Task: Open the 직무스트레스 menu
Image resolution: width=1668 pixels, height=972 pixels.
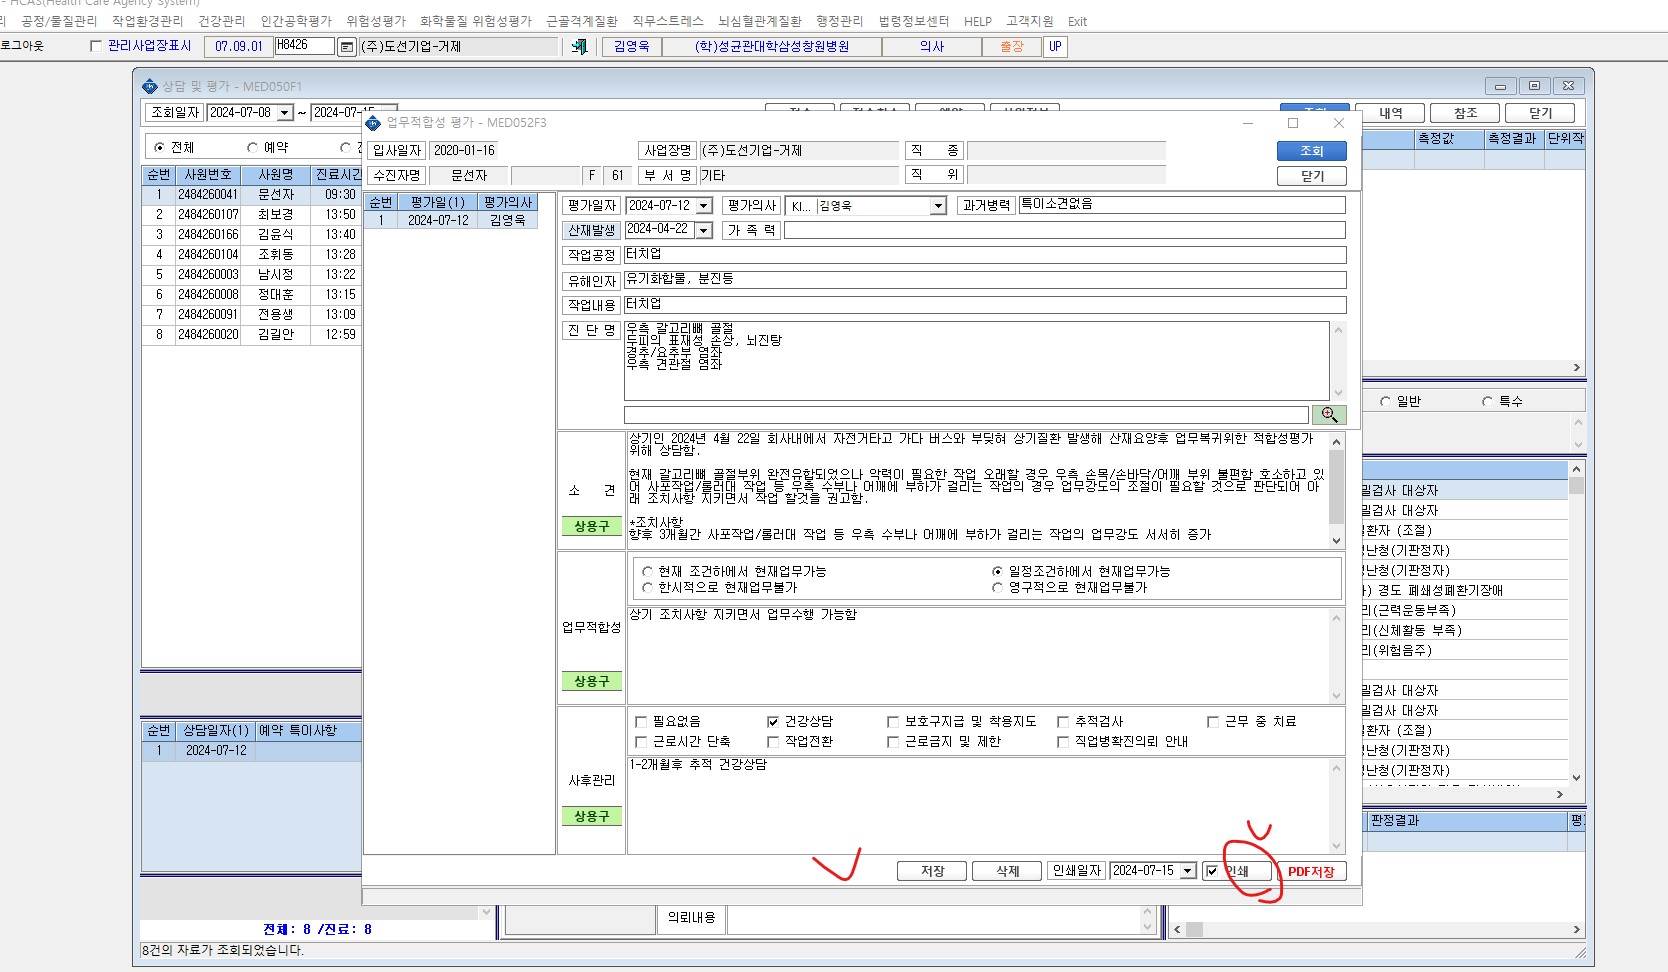Action: pos(668,21)
